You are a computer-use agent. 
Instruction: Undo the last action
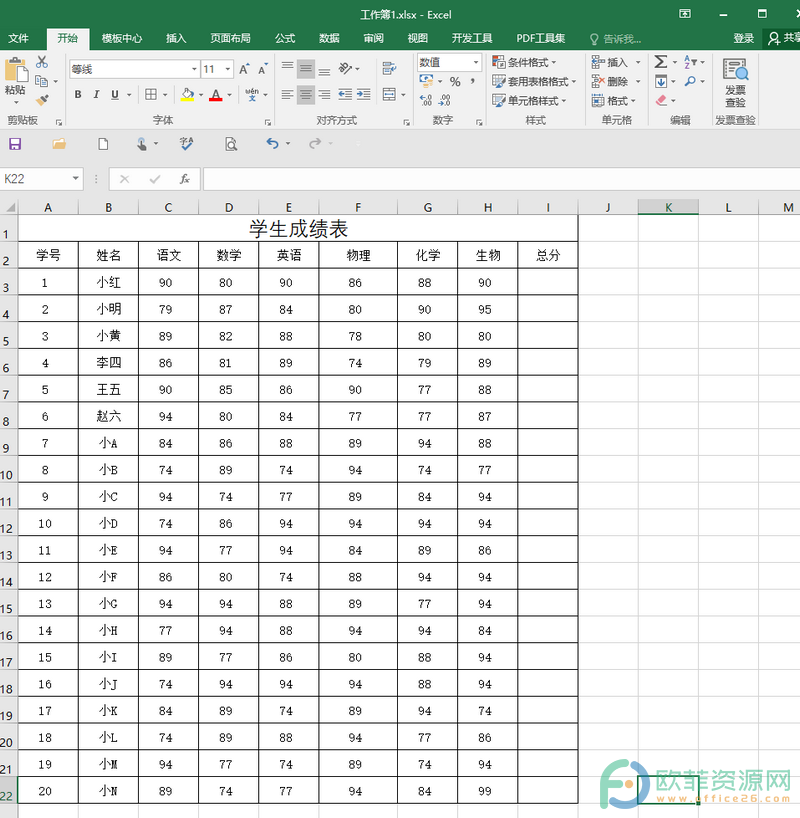coord(272,143)
